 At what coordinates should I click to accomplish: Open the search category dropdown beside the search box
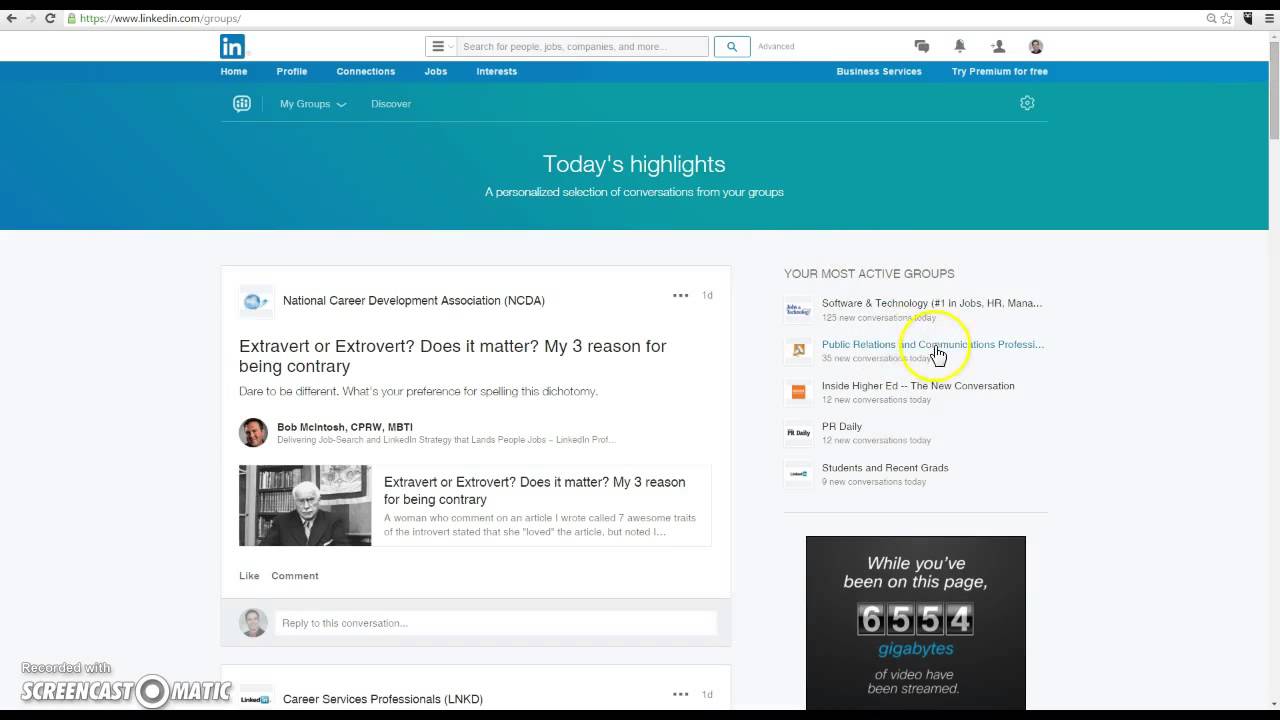[442, 46]
